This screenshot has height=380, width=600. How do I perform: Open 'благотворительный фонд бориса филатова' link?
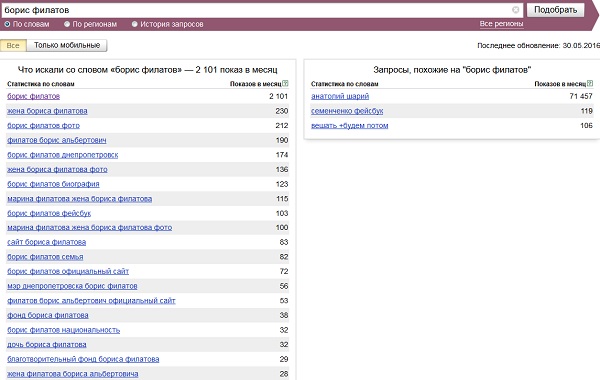tap(83, 359)
